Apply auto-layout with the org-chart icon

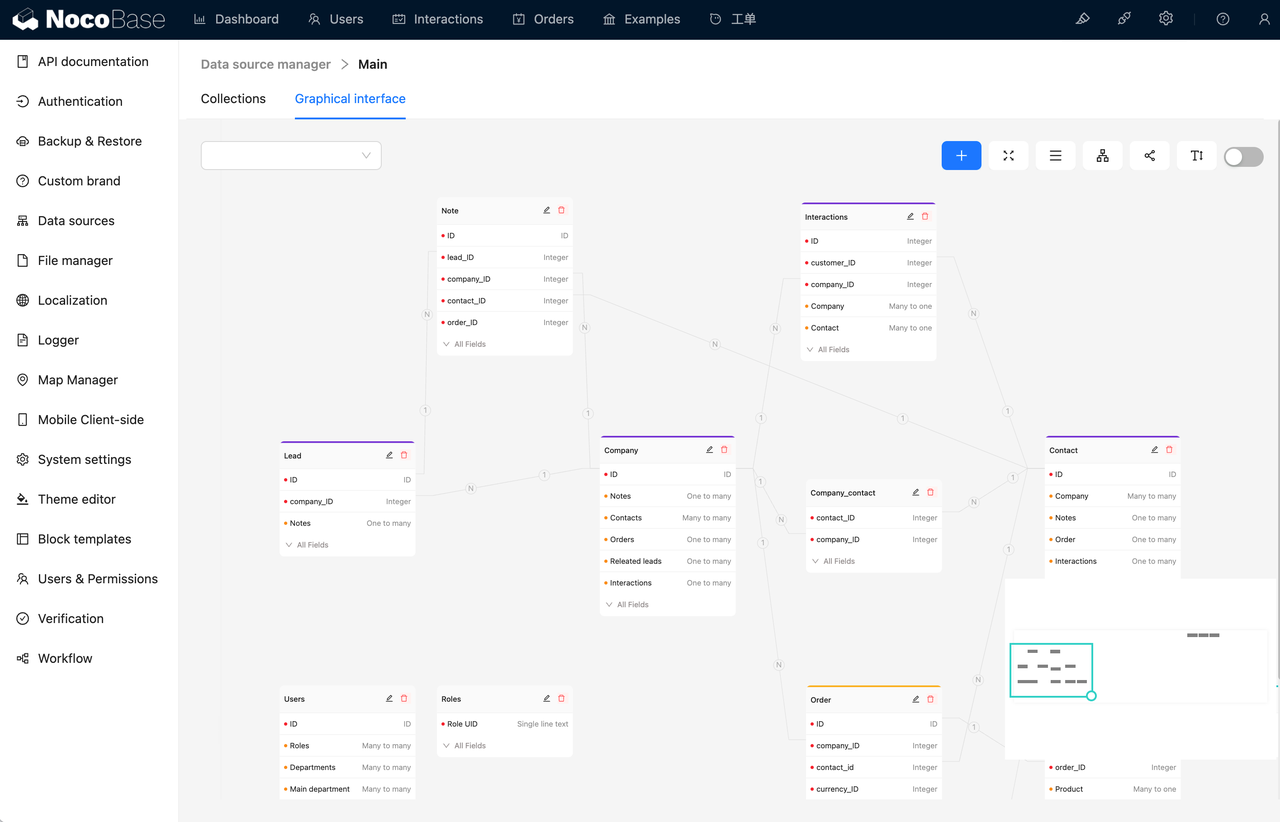[x=1102, y=155]
